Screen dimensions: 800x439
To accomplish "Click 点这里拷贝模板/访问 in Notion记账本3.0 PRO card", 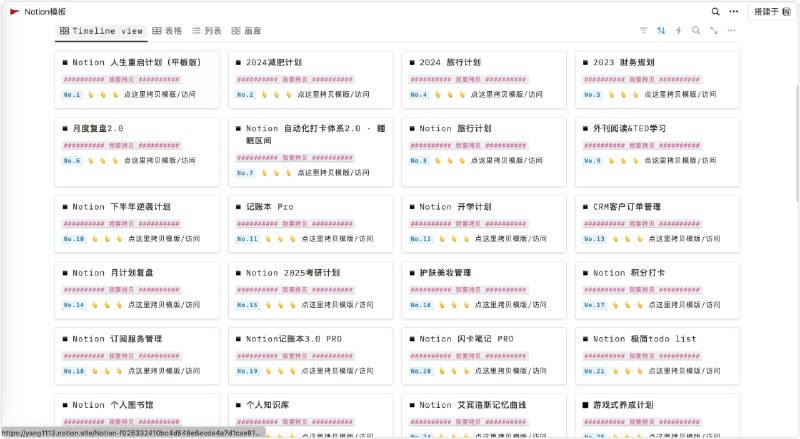I will click(337, 371).
